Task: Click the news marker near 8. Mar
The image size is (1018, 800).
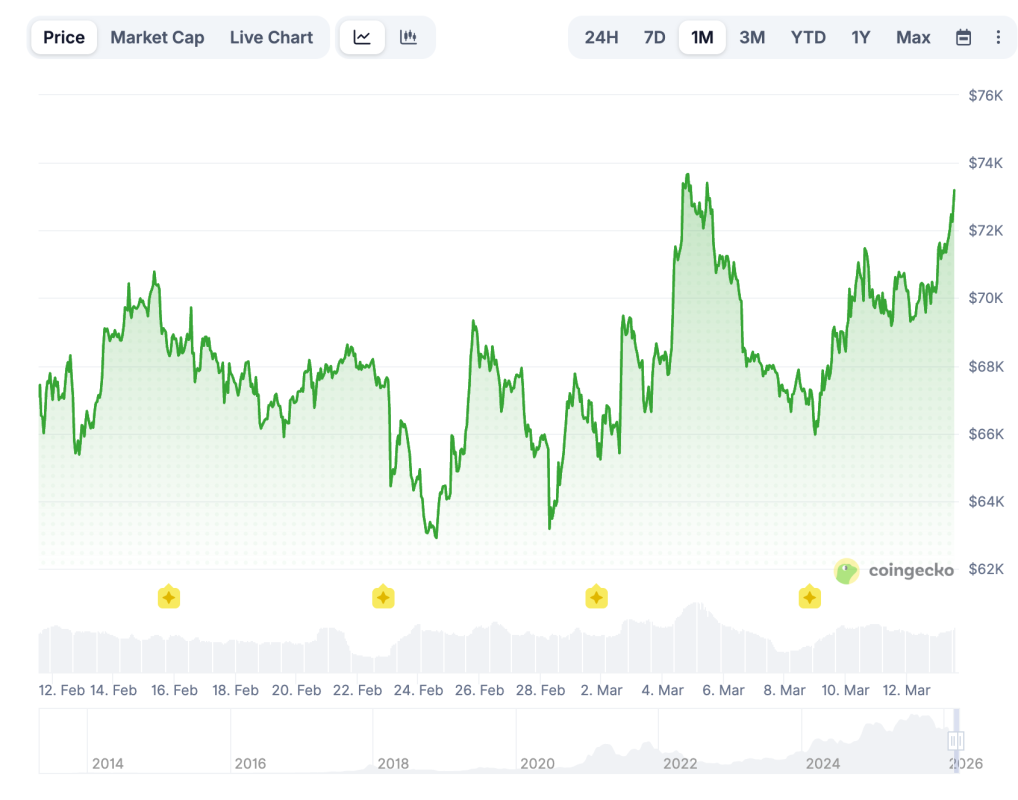Action: point(809,597)
